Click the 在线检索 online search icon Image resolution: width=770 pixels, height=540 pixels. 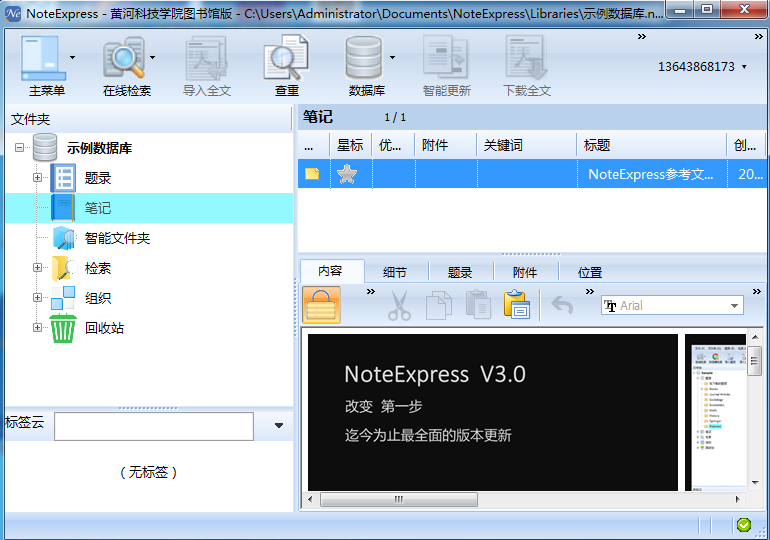pos(124,61)
